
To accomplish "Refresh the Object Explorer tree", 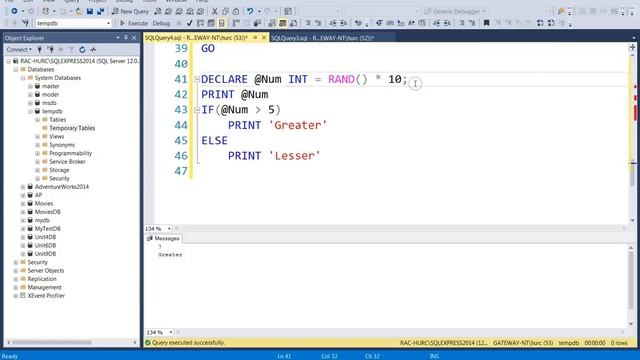I will tap(82, 49).
